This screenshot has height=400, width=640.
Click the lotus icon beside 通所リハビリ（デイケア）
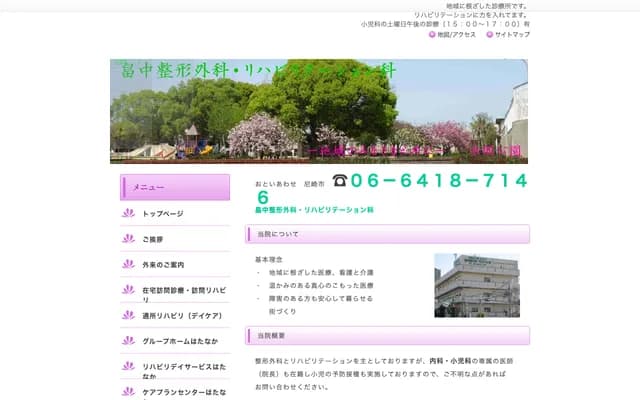pos(128,315)
